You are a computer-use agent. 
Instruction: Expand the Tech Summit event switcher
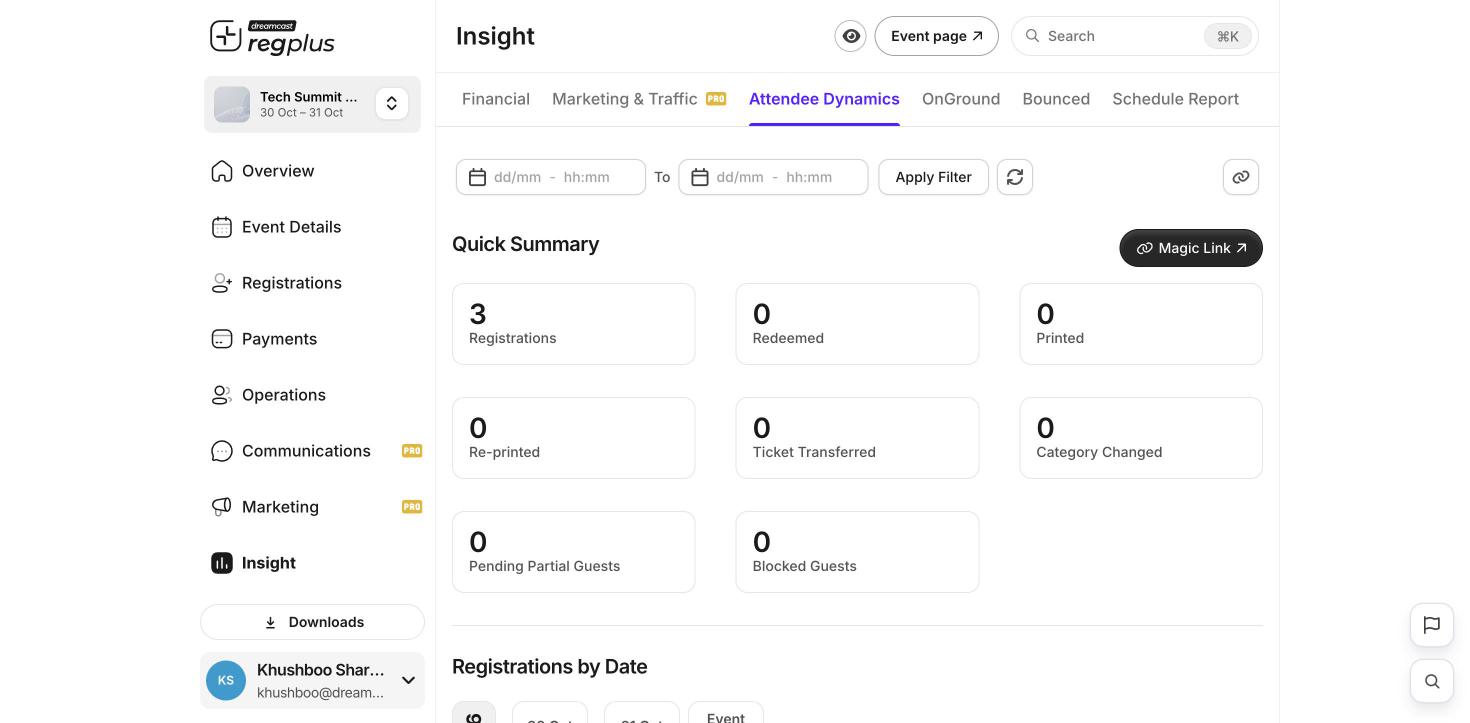pos(392,104)
